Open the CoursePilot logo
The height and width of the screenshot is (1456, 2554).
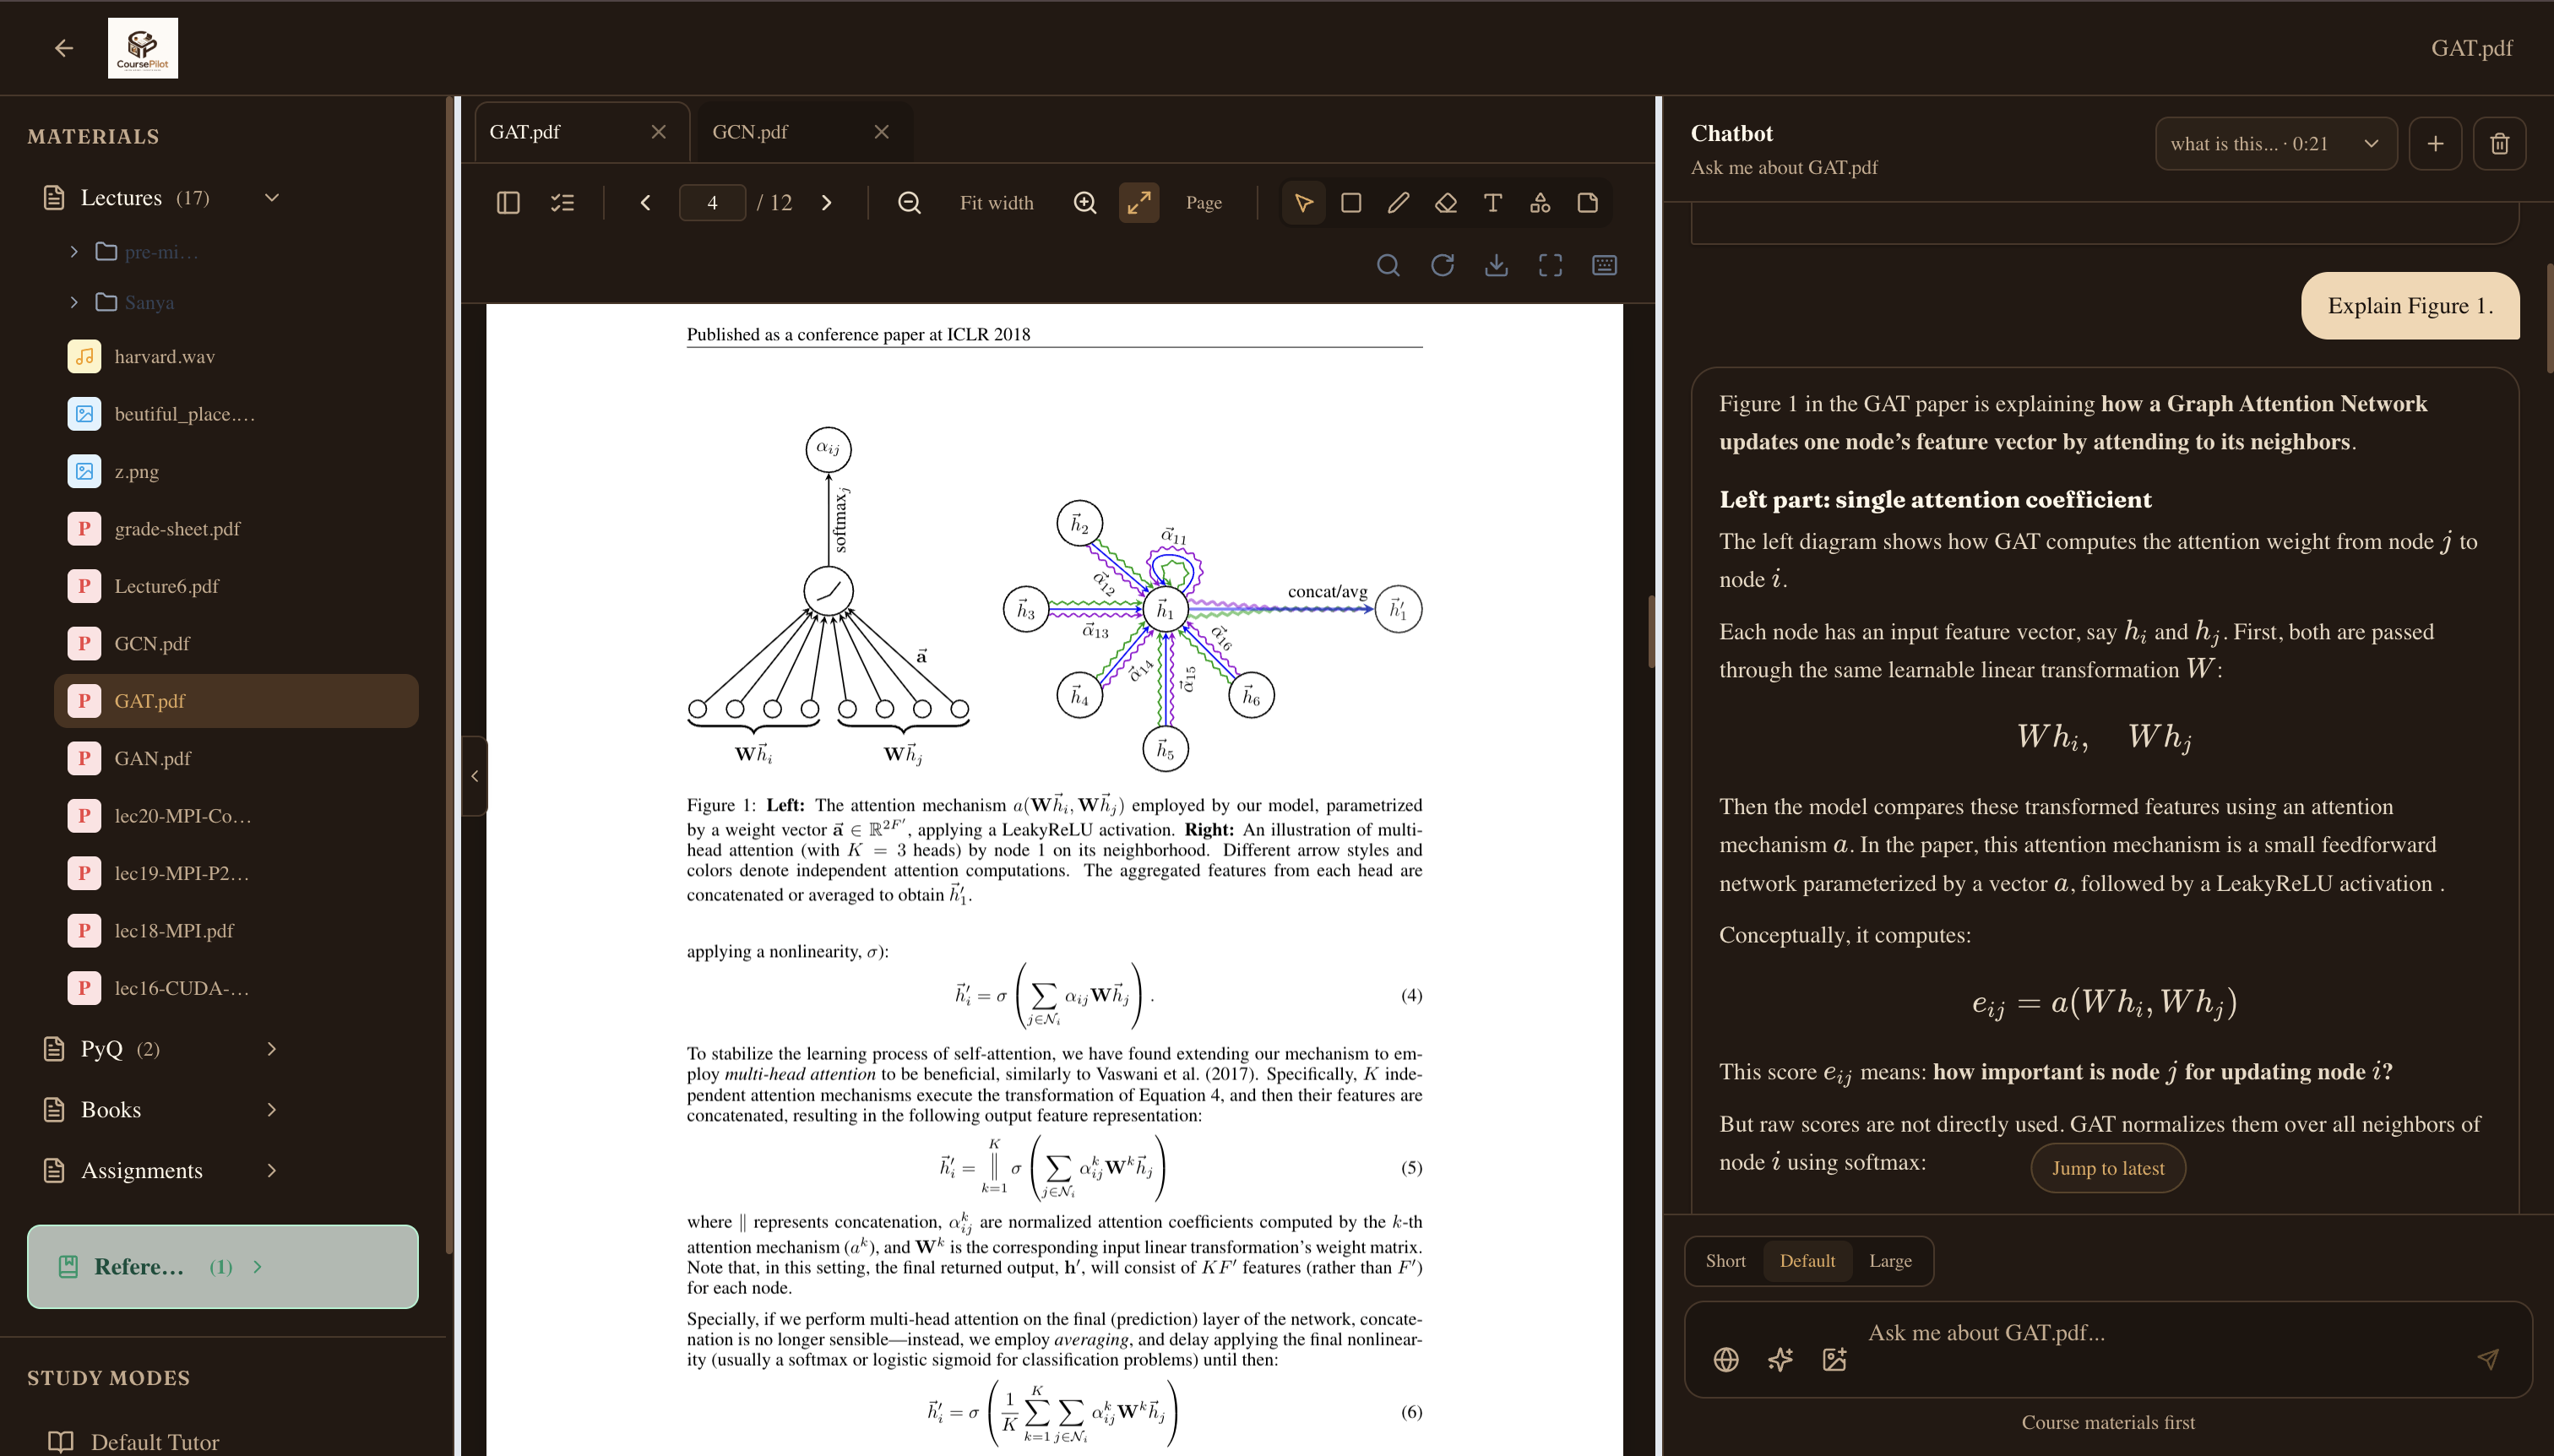(143, 48)
